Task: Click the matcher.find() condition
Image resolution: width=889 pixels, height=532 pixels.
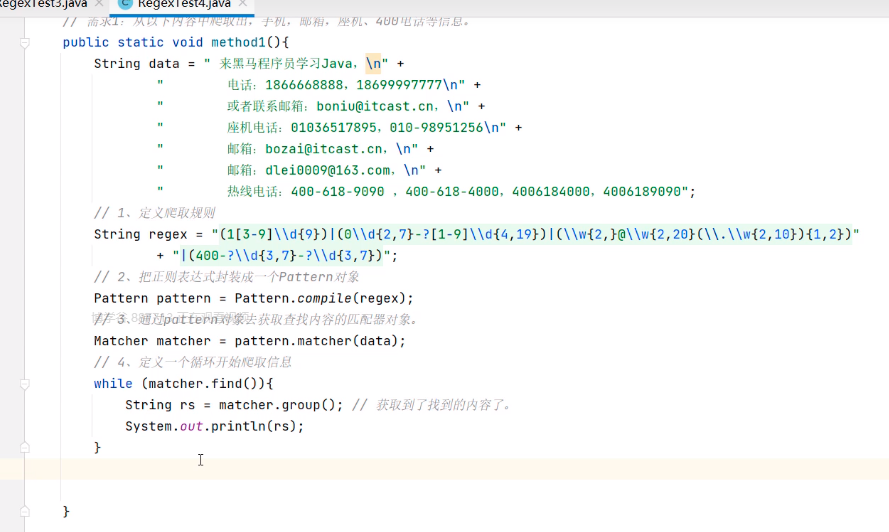Action: [202, 383]
